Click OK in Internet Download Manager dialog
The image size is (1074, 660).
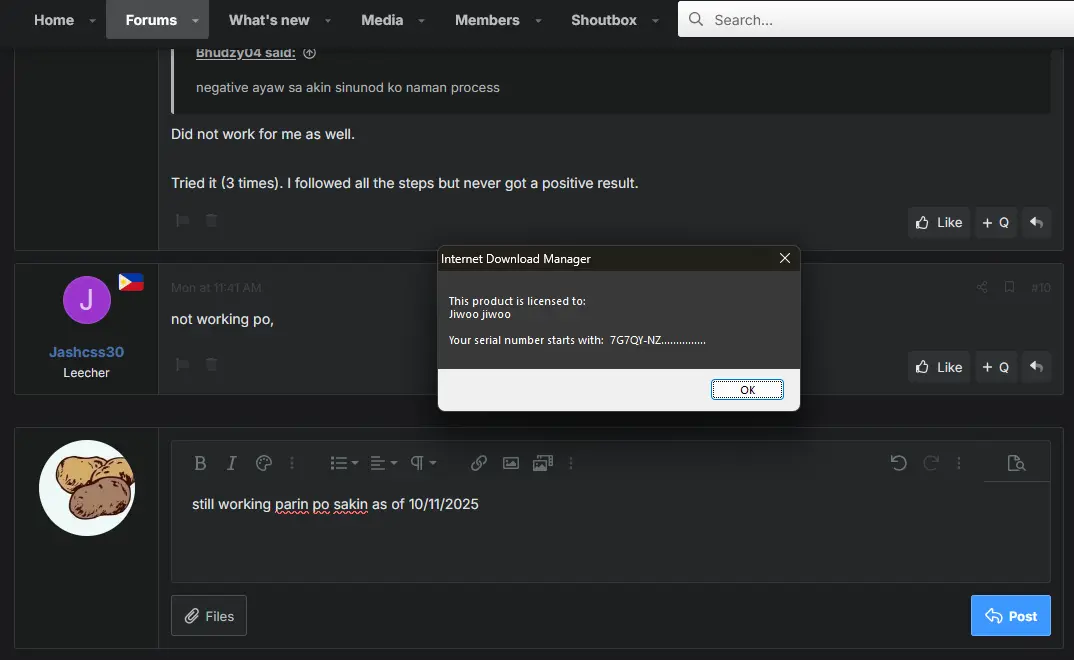tap(747, 390)
